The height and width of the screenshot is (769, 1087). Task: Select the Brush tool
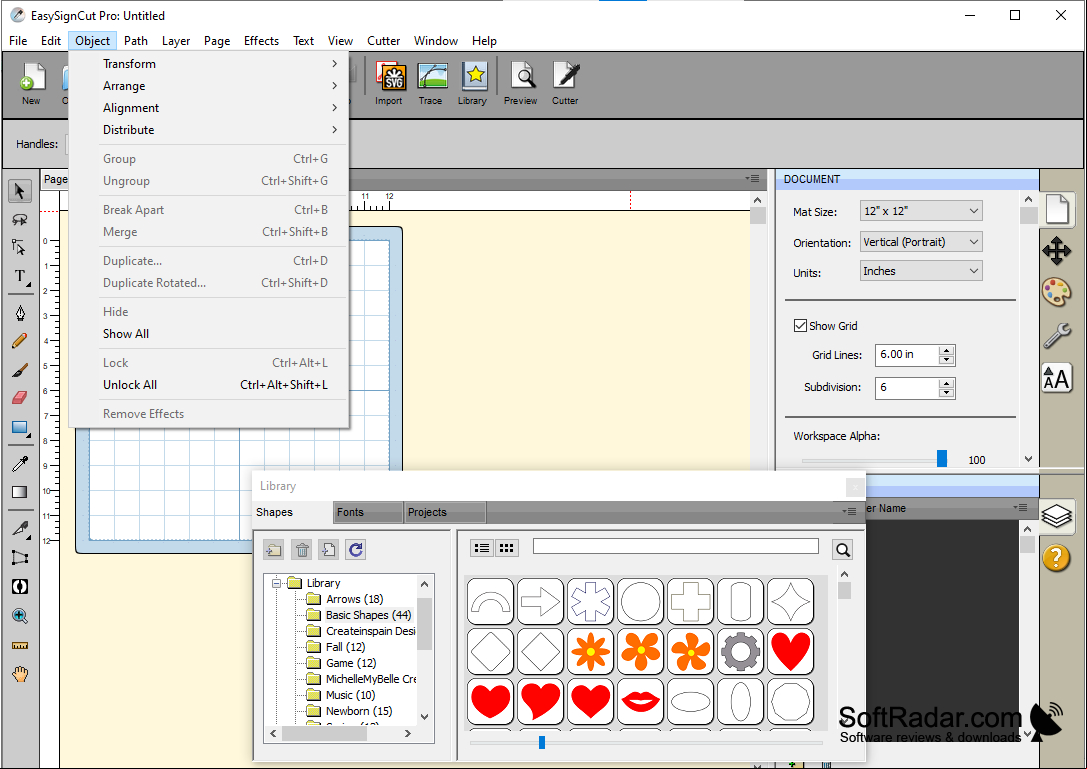19,370
